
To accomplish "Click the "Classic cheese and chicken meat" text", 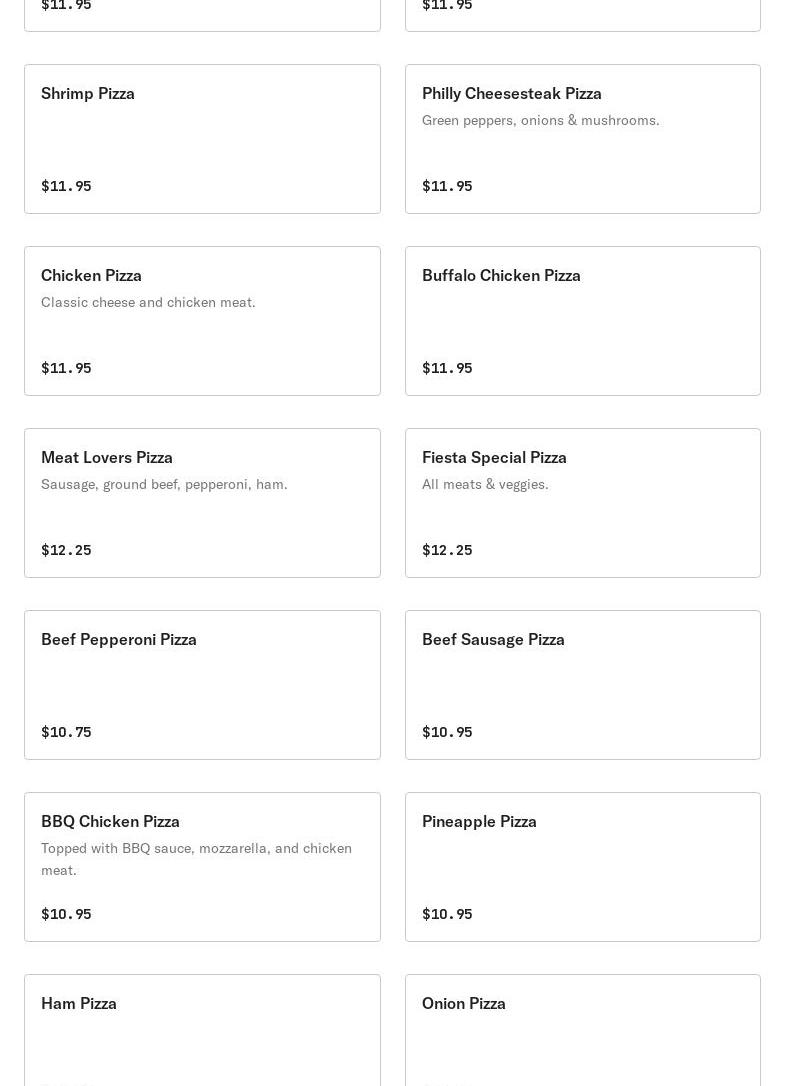I will pyautogui.click(x=148, y=302).
